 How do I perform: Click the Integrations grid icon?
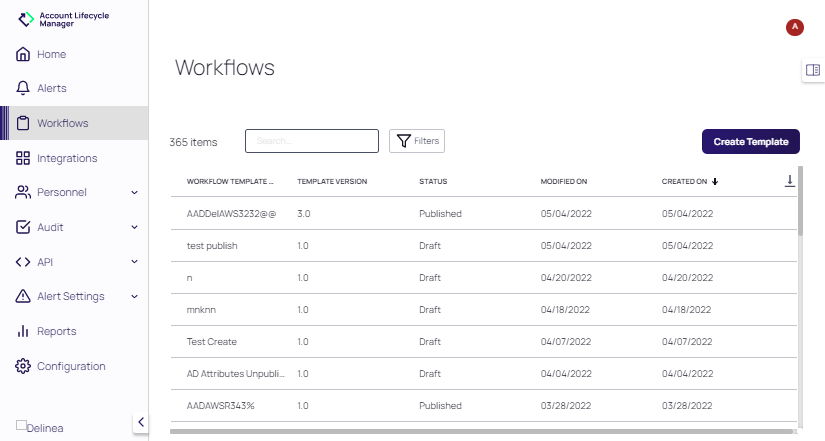pyautogui.click(x=23, y=158)
